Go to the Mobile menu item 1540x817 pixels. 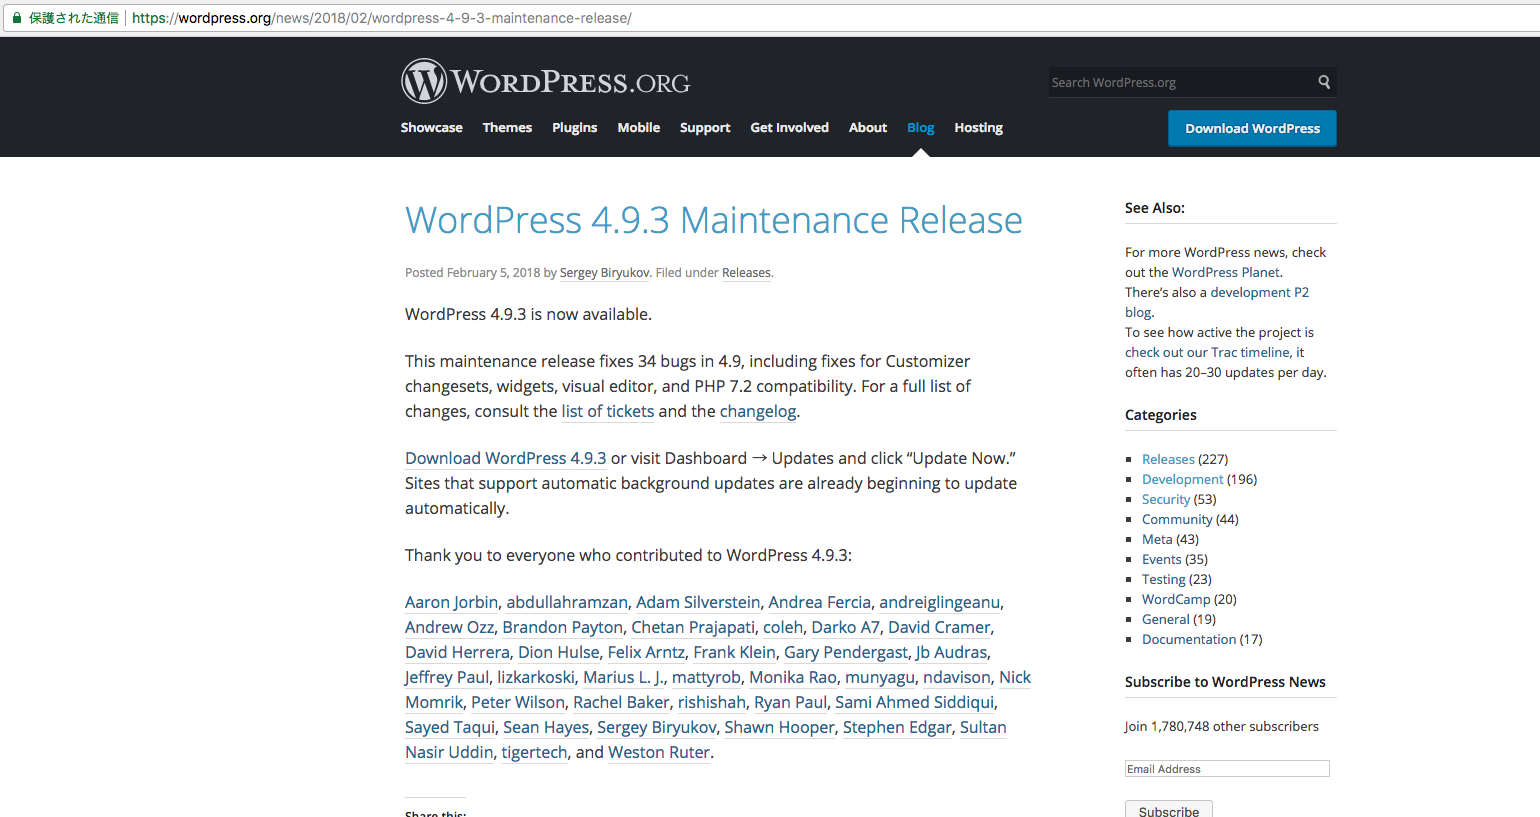[638, 127]
